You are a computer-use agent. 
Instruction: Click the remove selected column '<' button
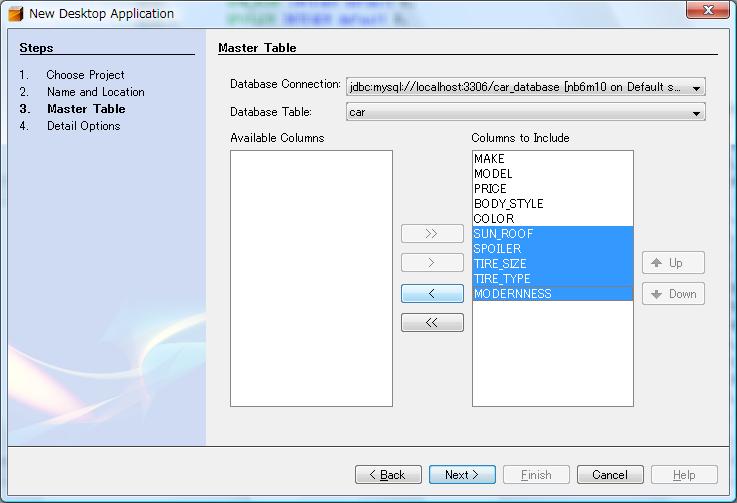coord(432,293)
